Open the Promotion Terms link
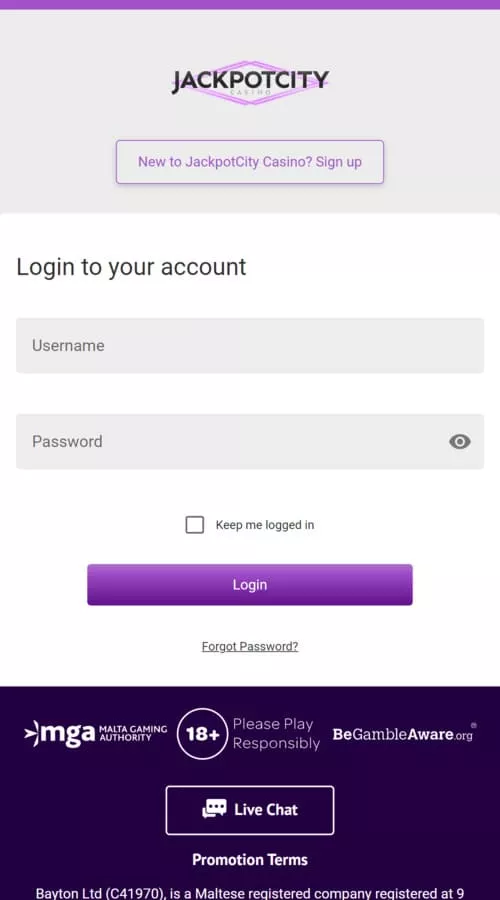 click(x=250, y=859)
